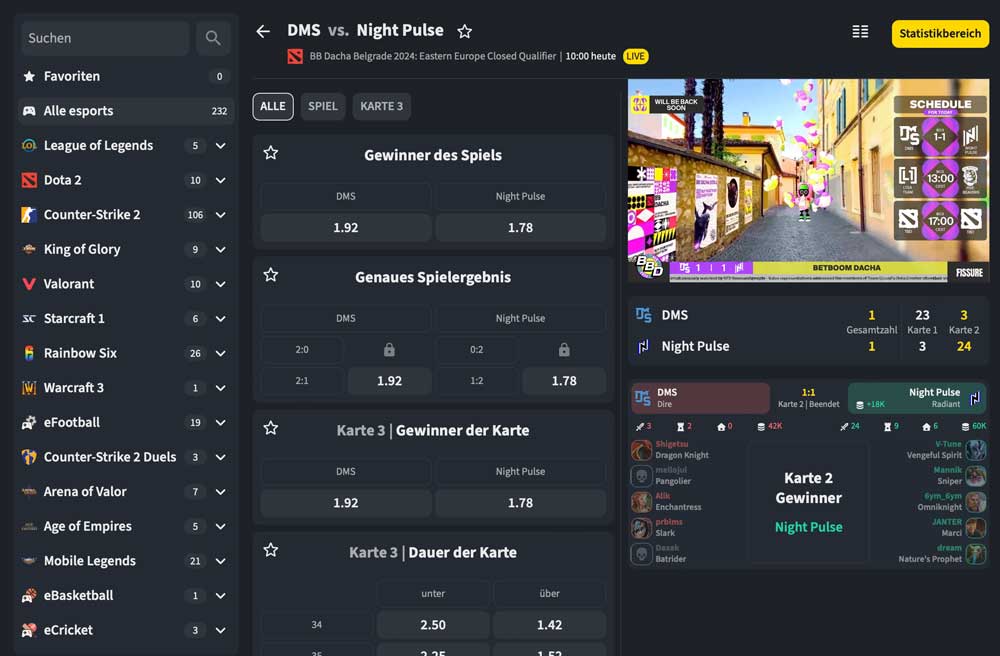
Task: Bet Night Pulse 1.78 in Karte 3 Gewinner
Action: [x=520, y=503]
